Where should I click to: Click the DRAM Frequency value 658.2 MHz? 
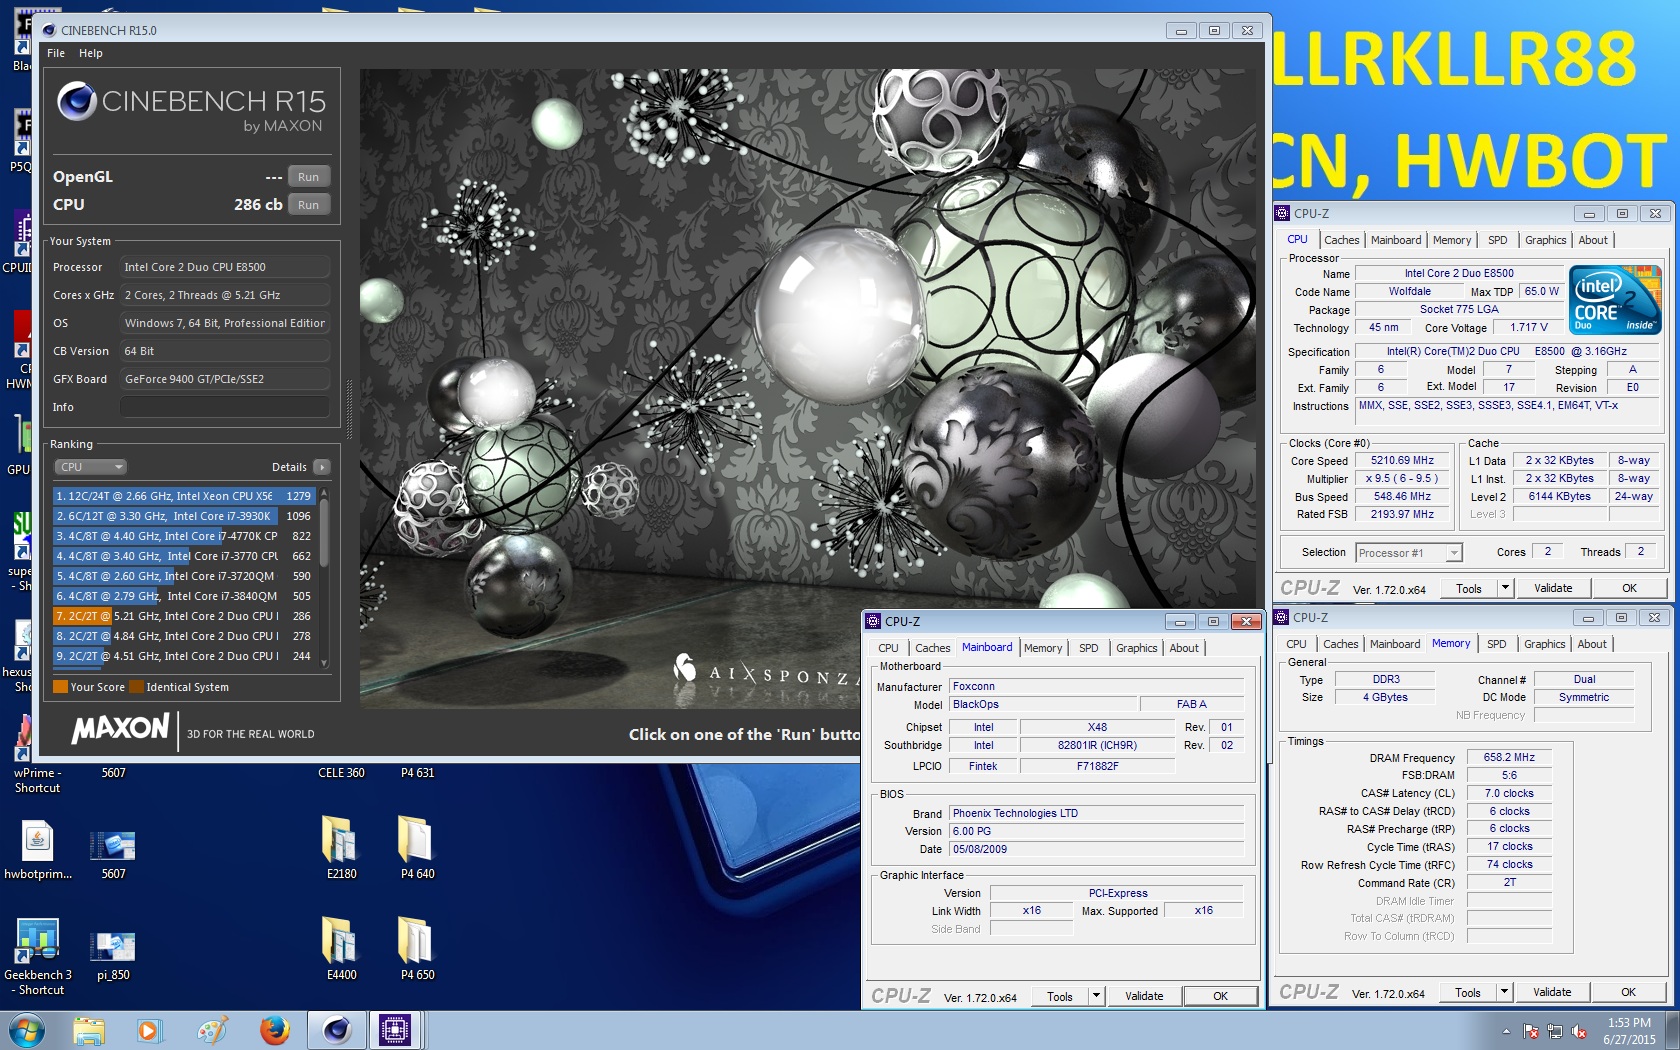[1509, 758]
